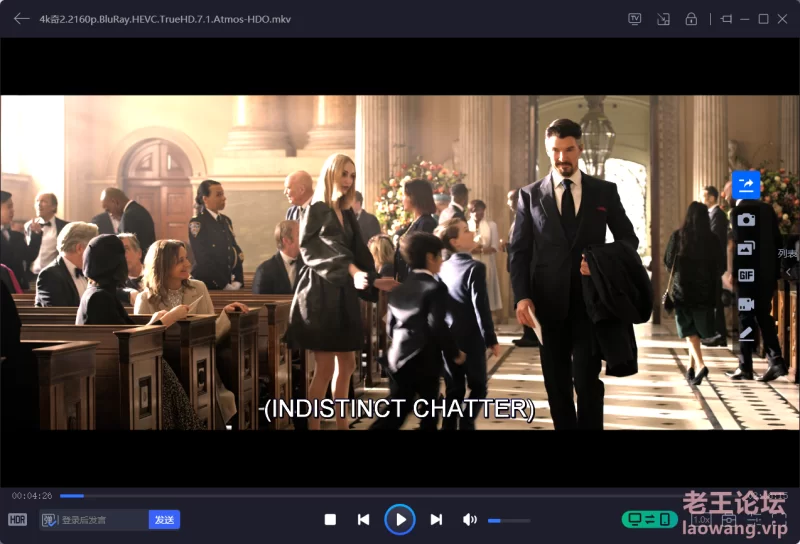800x544 pixels.
Task: Maximize the player window
Action: (763, 19)
